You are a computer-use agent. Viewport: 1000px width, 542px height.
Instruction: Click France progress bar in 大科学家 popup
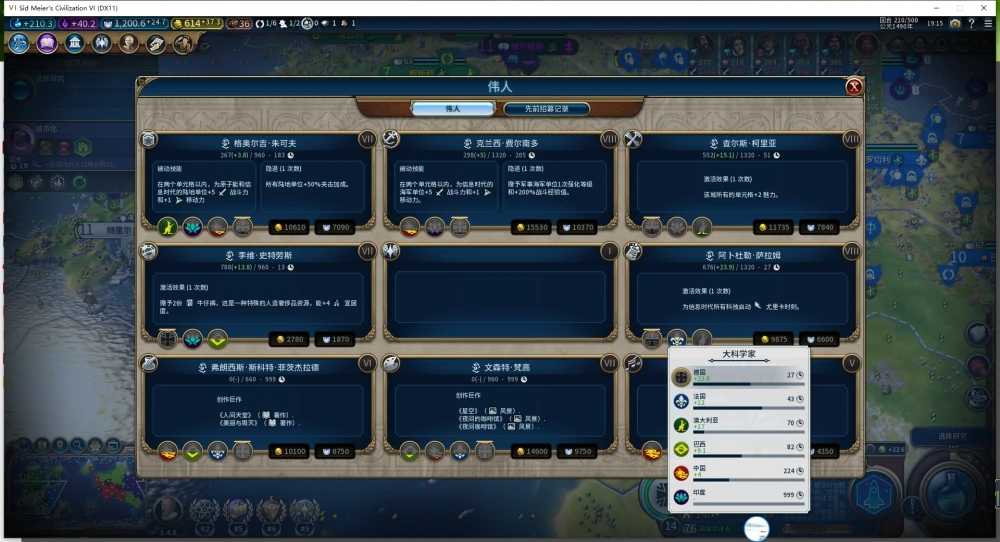click(x=748, y=408)
